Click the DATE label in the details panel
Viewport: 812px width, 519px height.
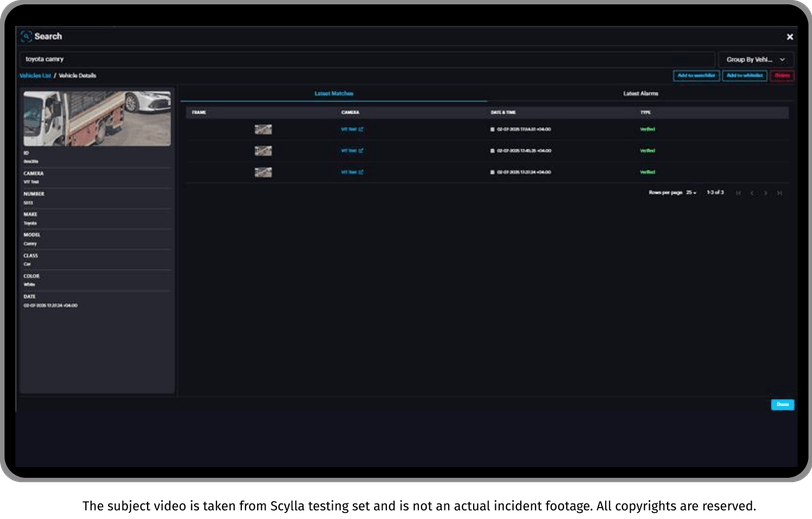30,297
